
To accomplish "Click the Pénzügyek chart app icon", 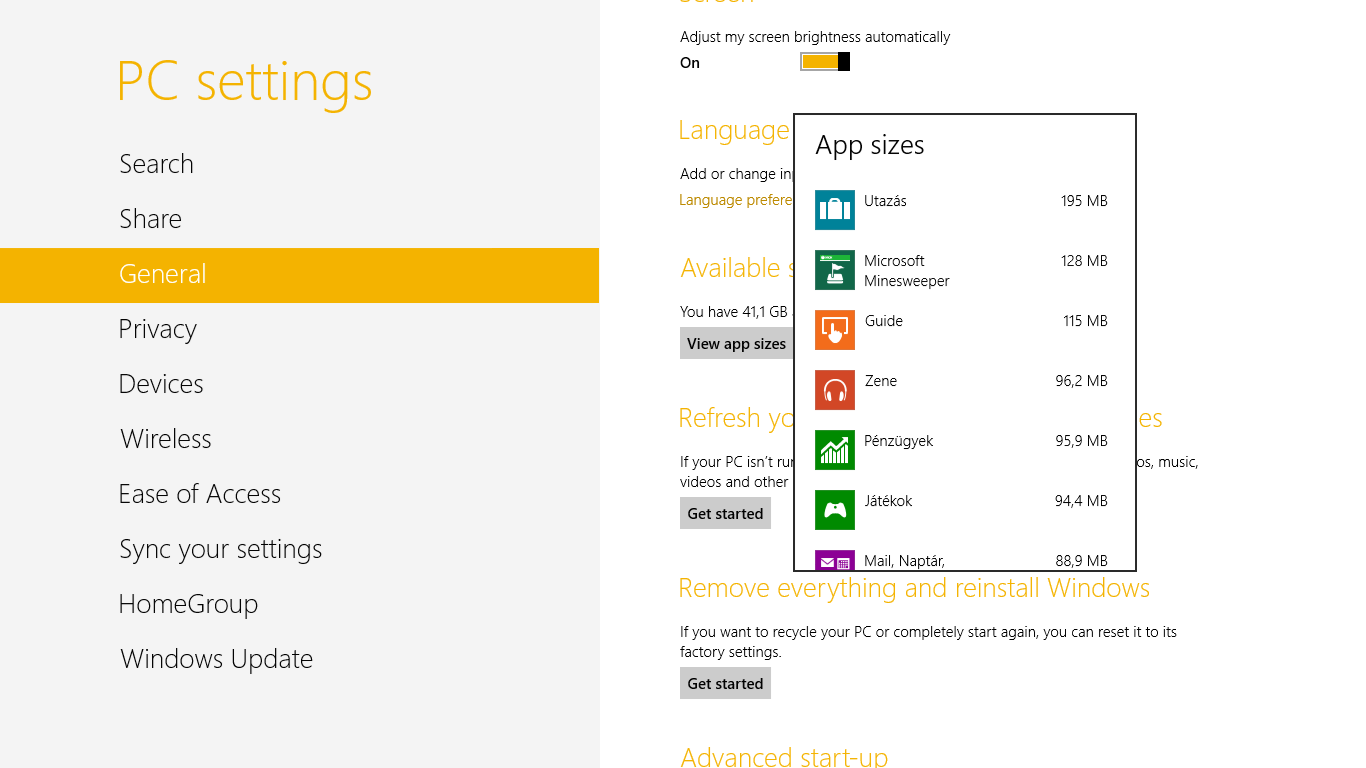I will pyautogui.click(x=834, y=450).
